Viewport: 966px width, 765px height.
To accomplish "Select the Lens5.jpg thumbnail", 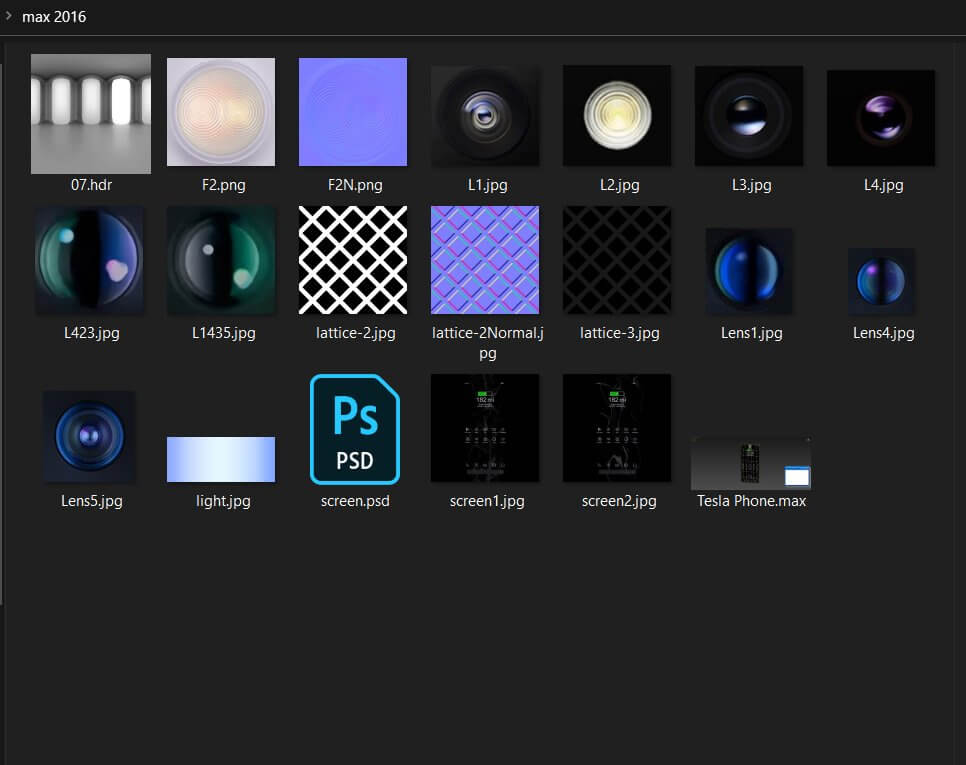I will [x=89, y=436].
